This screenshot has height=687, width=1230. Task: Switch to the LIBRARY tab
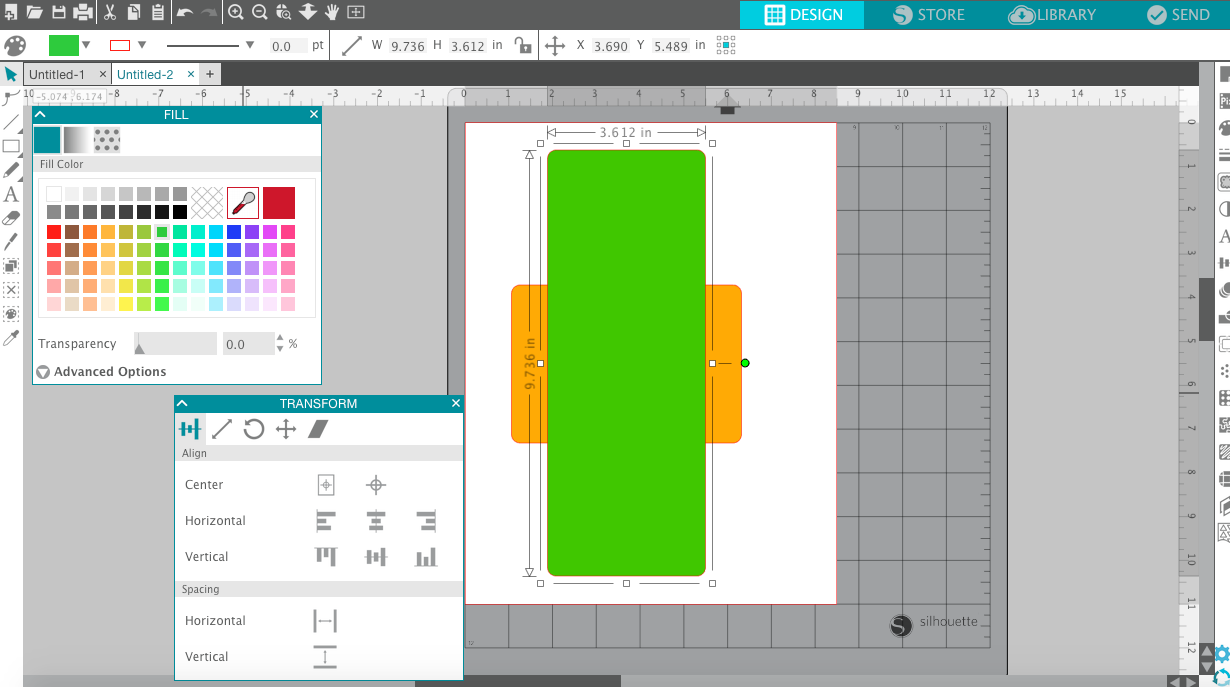[x=1052, y=15]
